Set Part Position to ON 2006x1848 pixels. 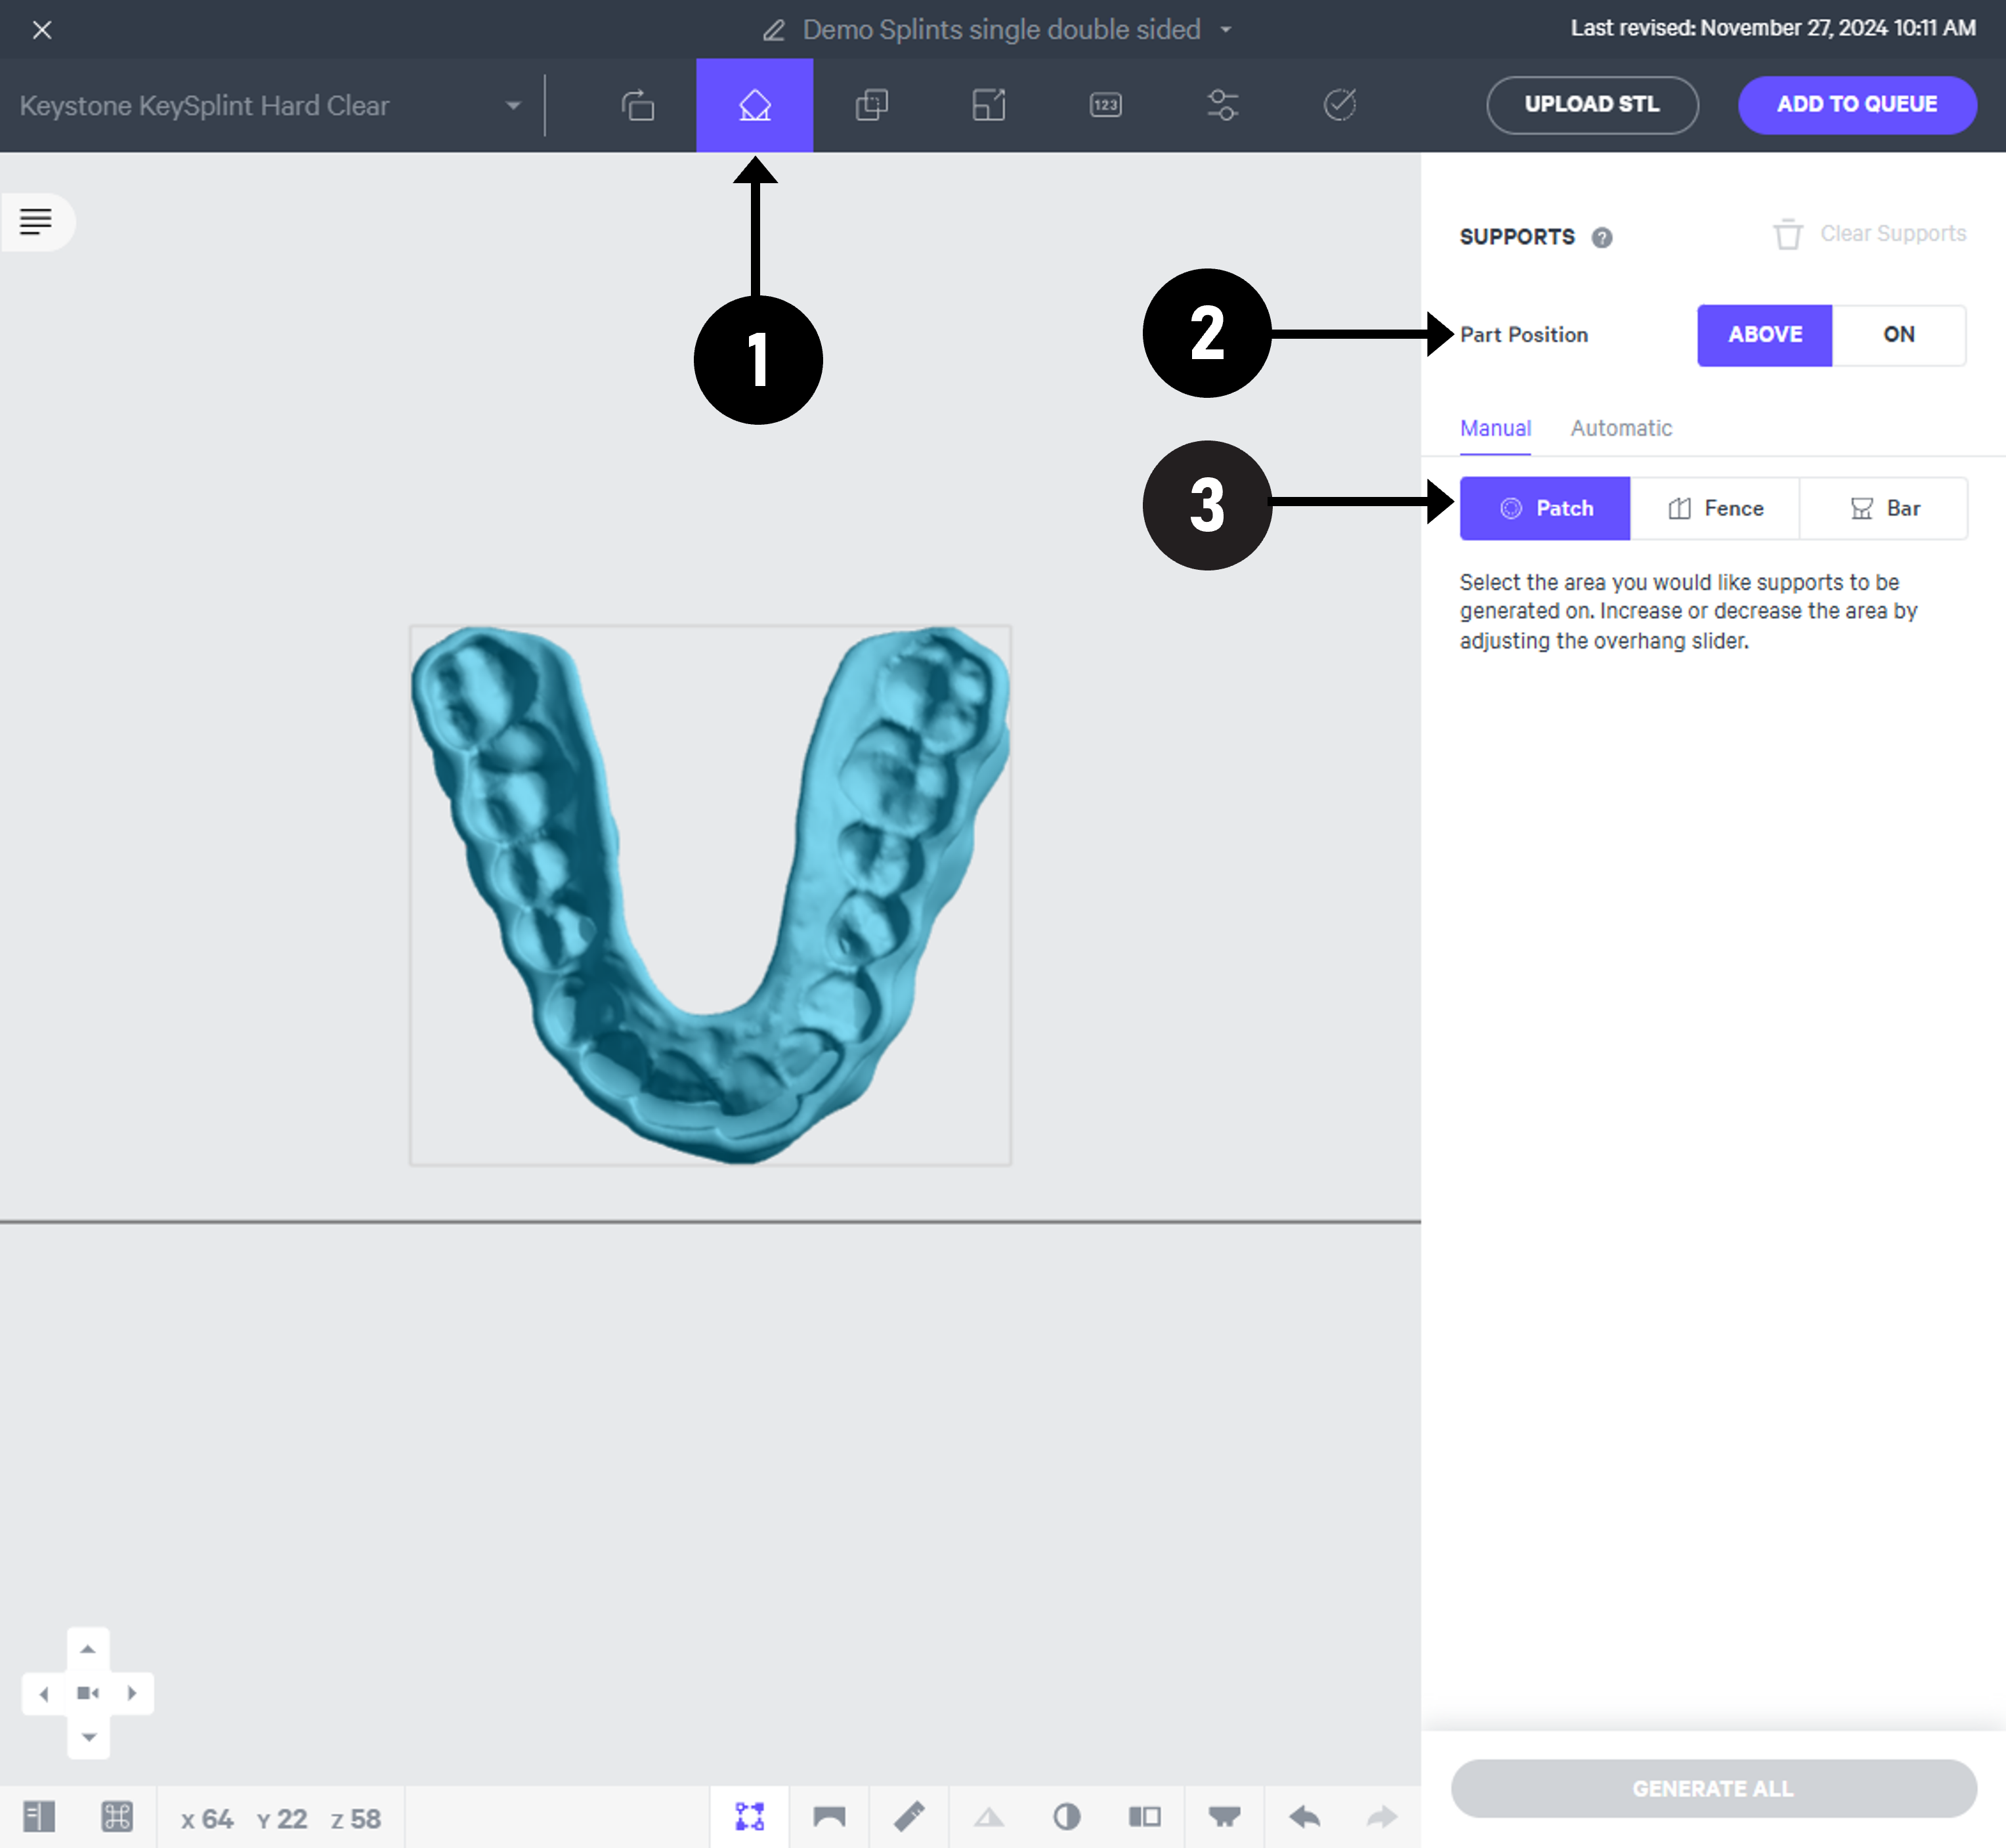tap(1899, 335)
